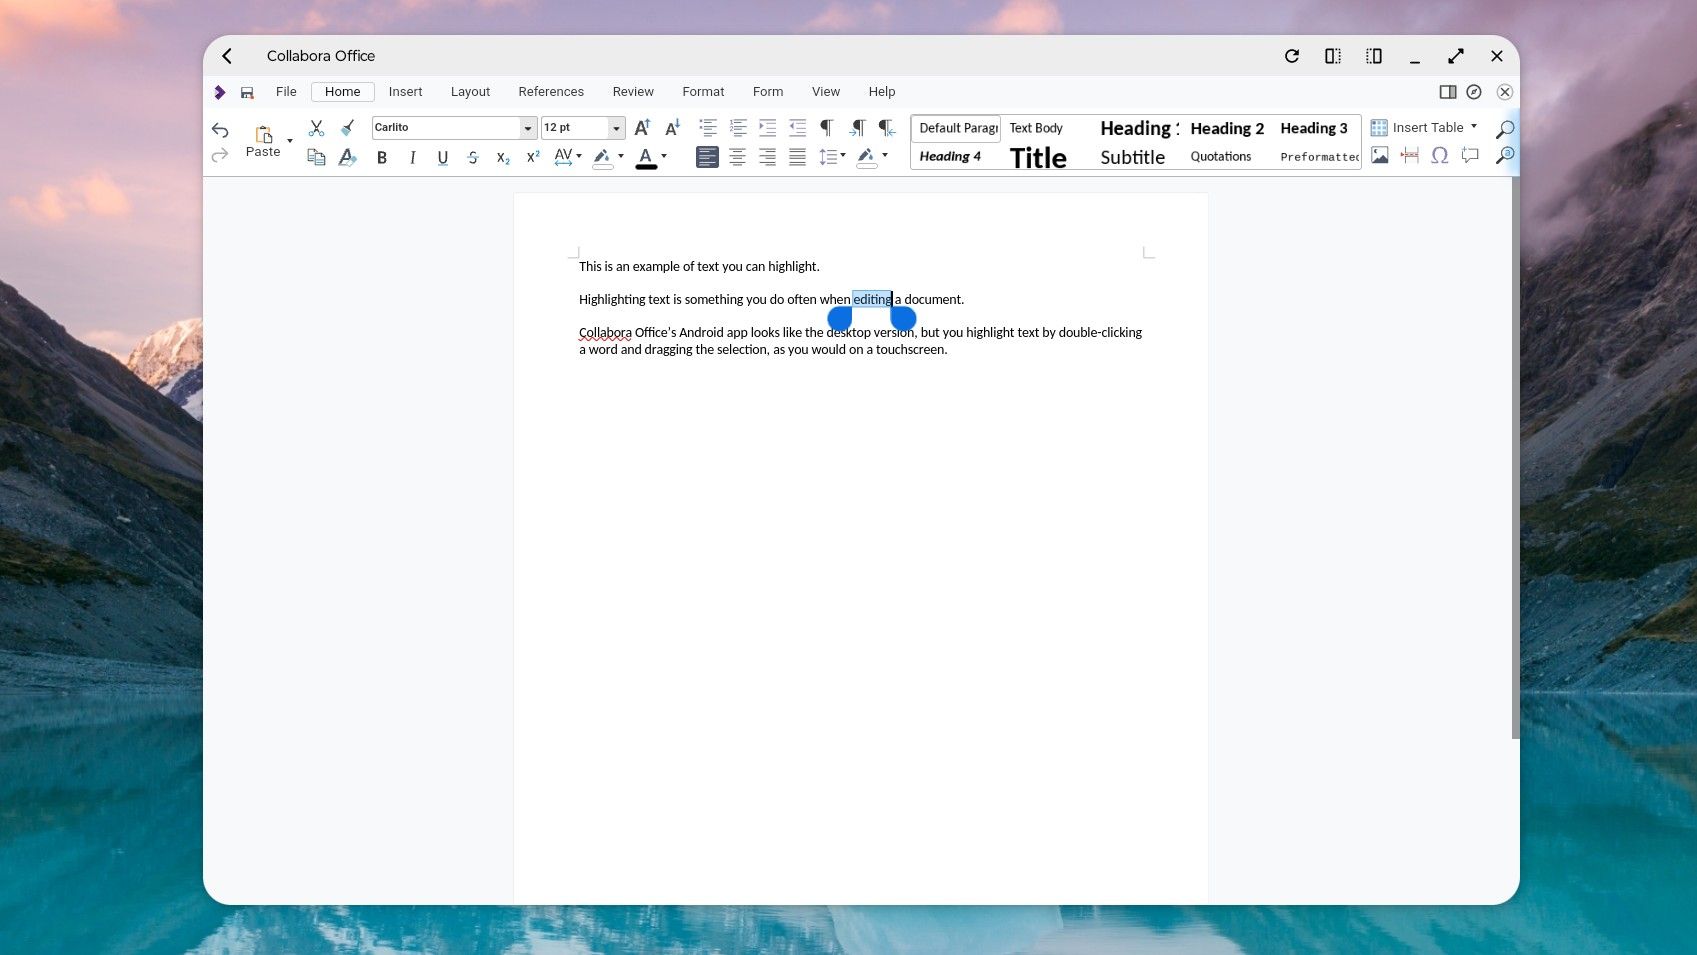Click the Insert Image icon

[x=1380, y=156]
